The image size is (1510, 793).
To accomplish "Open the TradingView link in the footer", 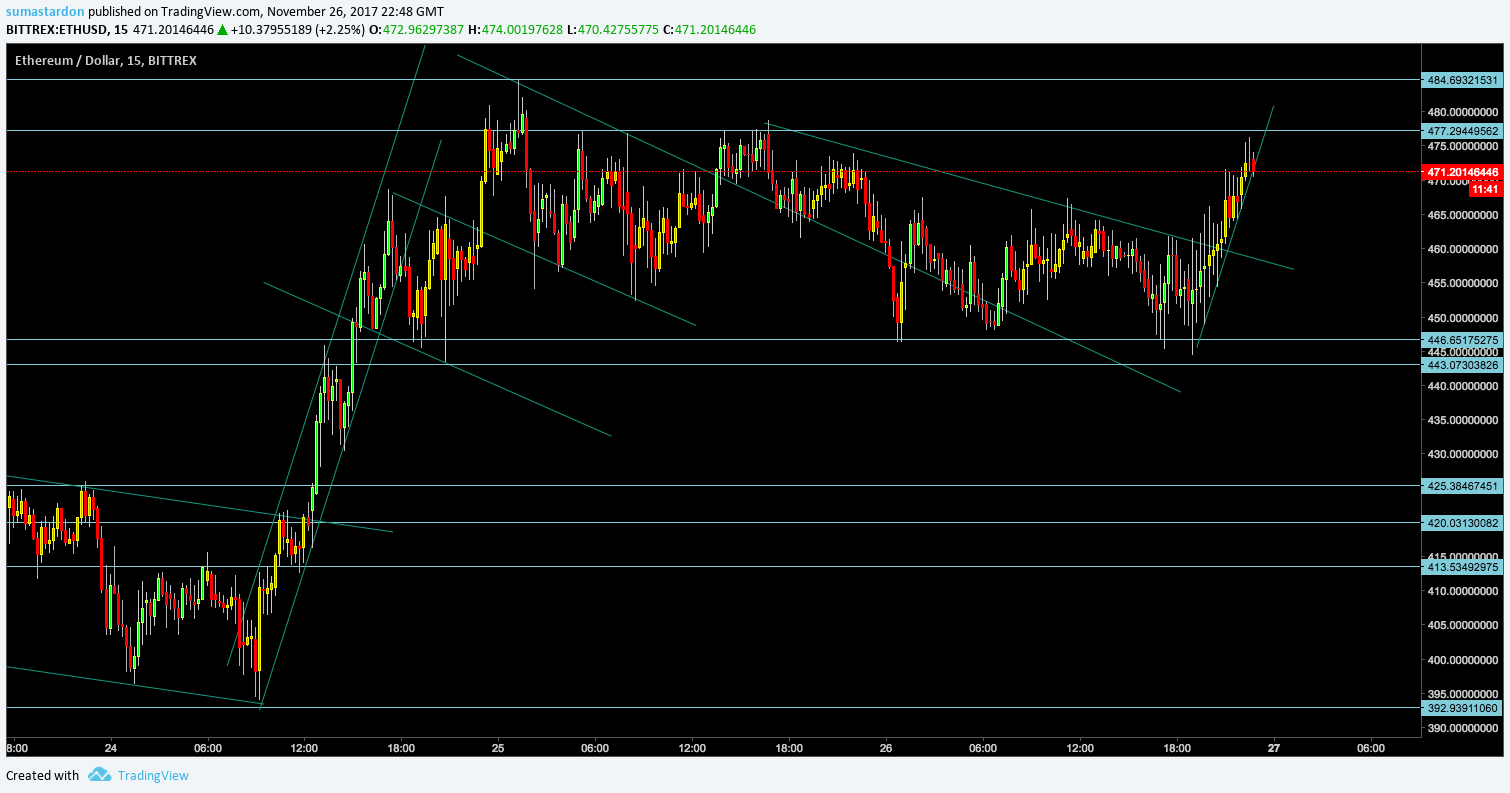I will click(x=153, y=775).
